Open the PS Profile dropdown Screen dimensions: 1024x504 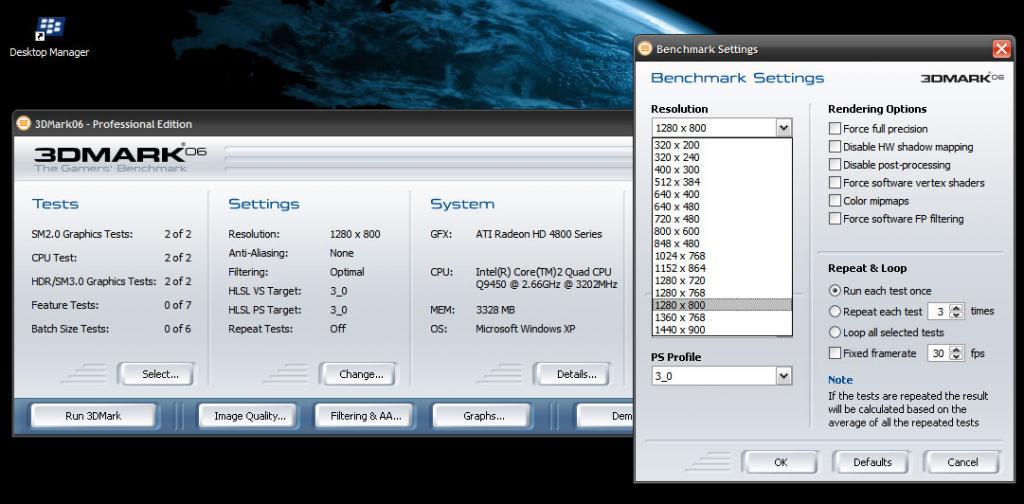pos(784,376)
